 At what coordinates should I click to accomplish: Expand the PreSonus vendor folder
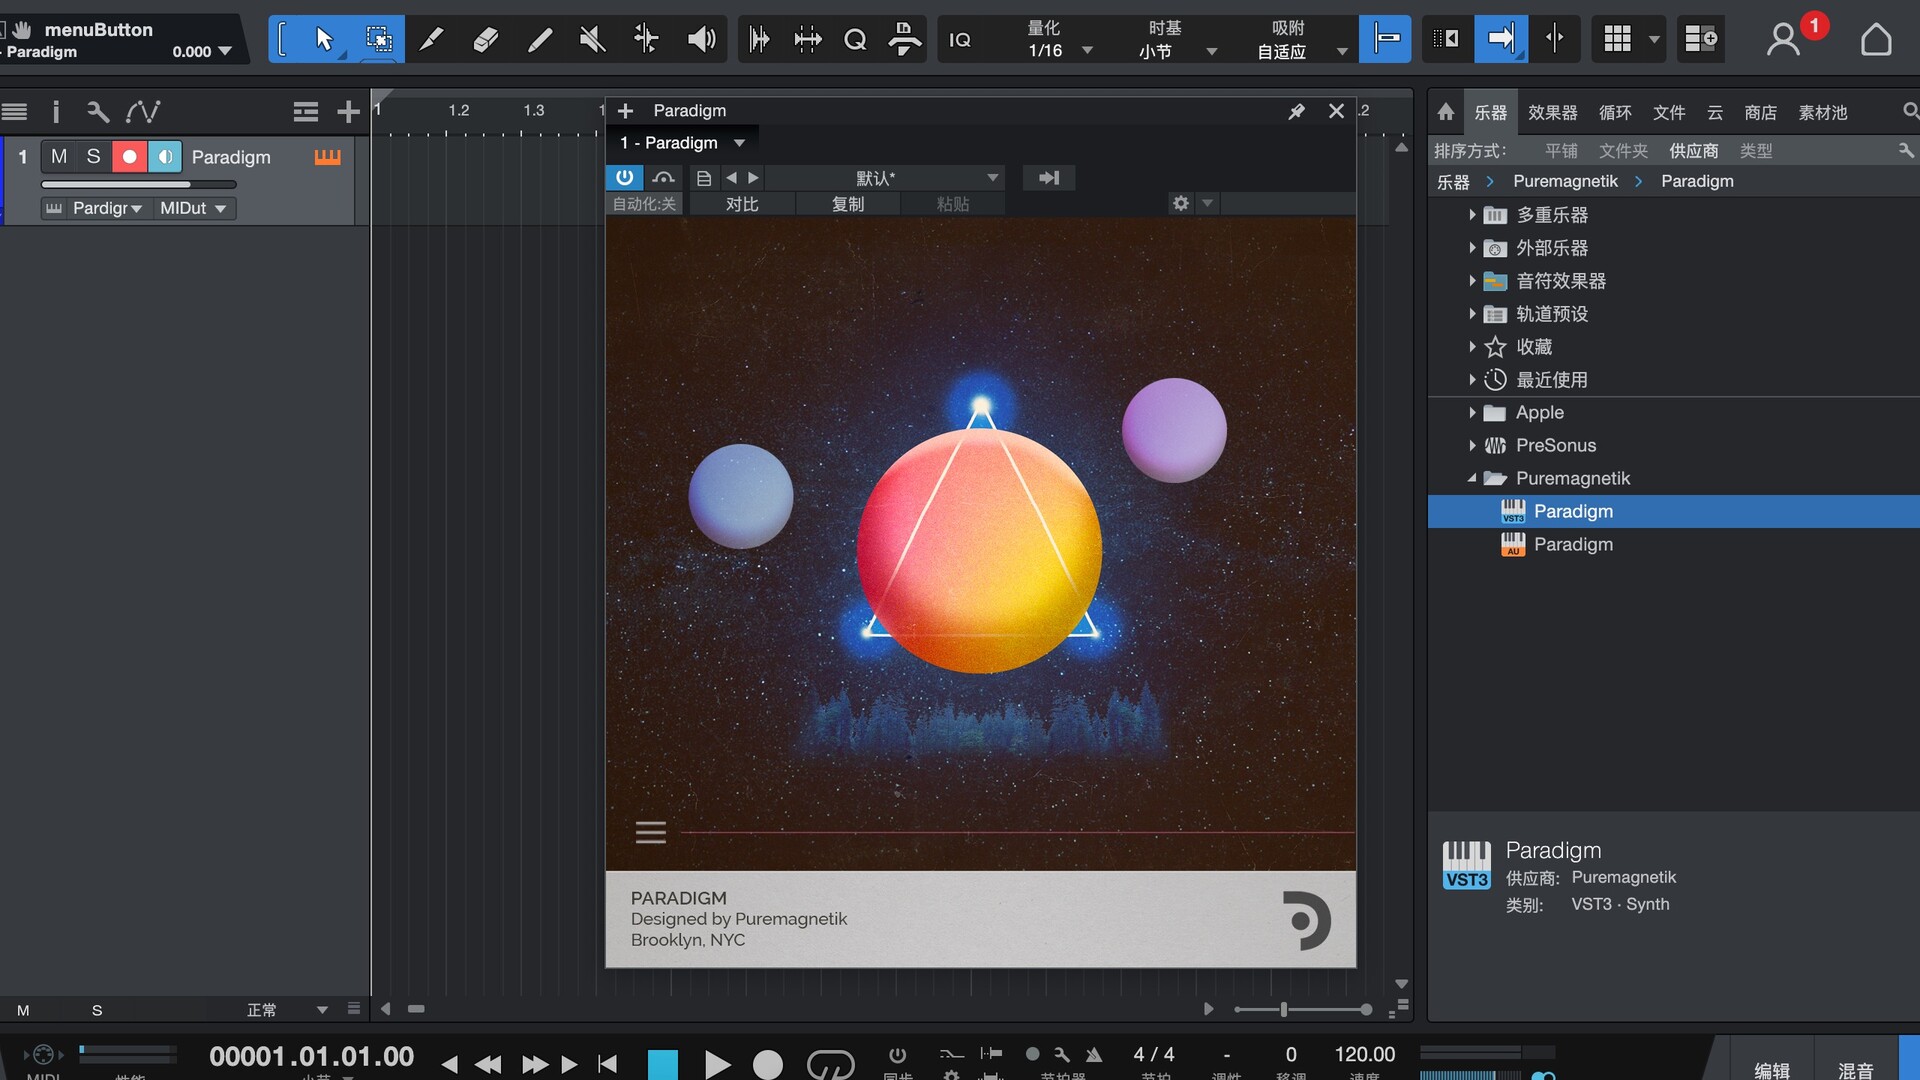pyautogui.click(x=1472, y=446)
